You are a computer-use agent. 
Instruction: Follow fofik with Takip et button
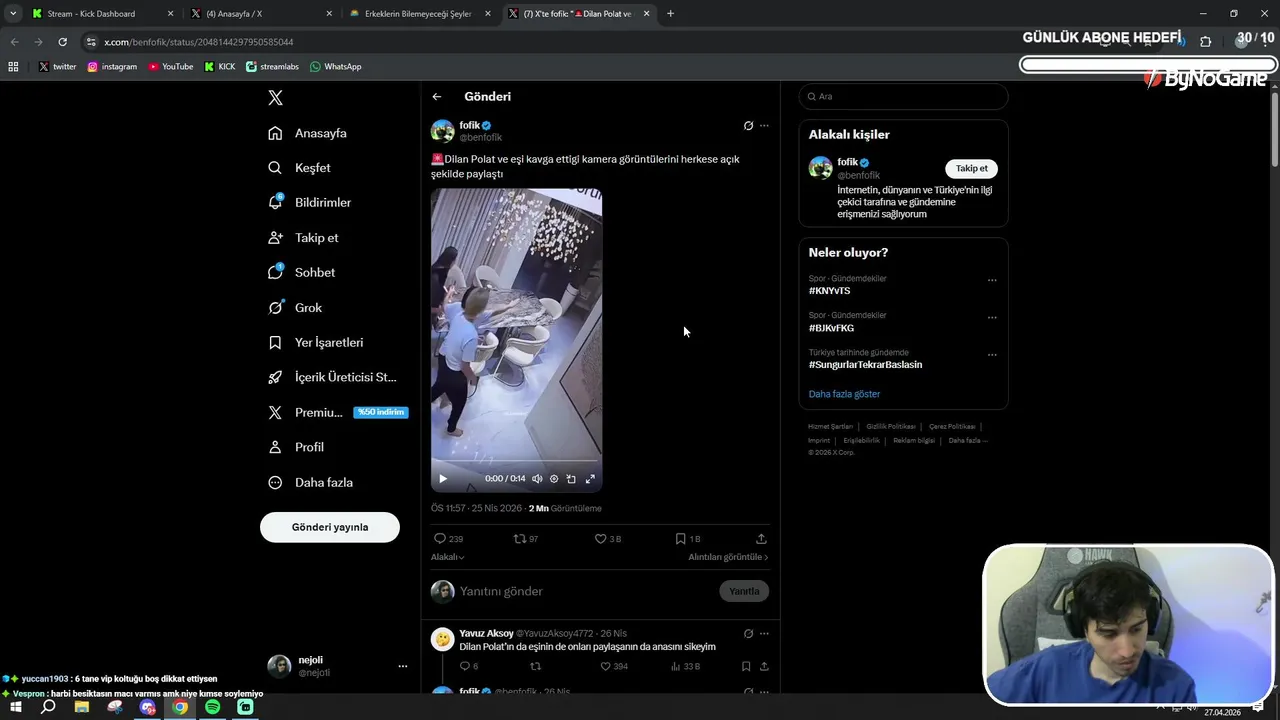[x=971, y=168]
